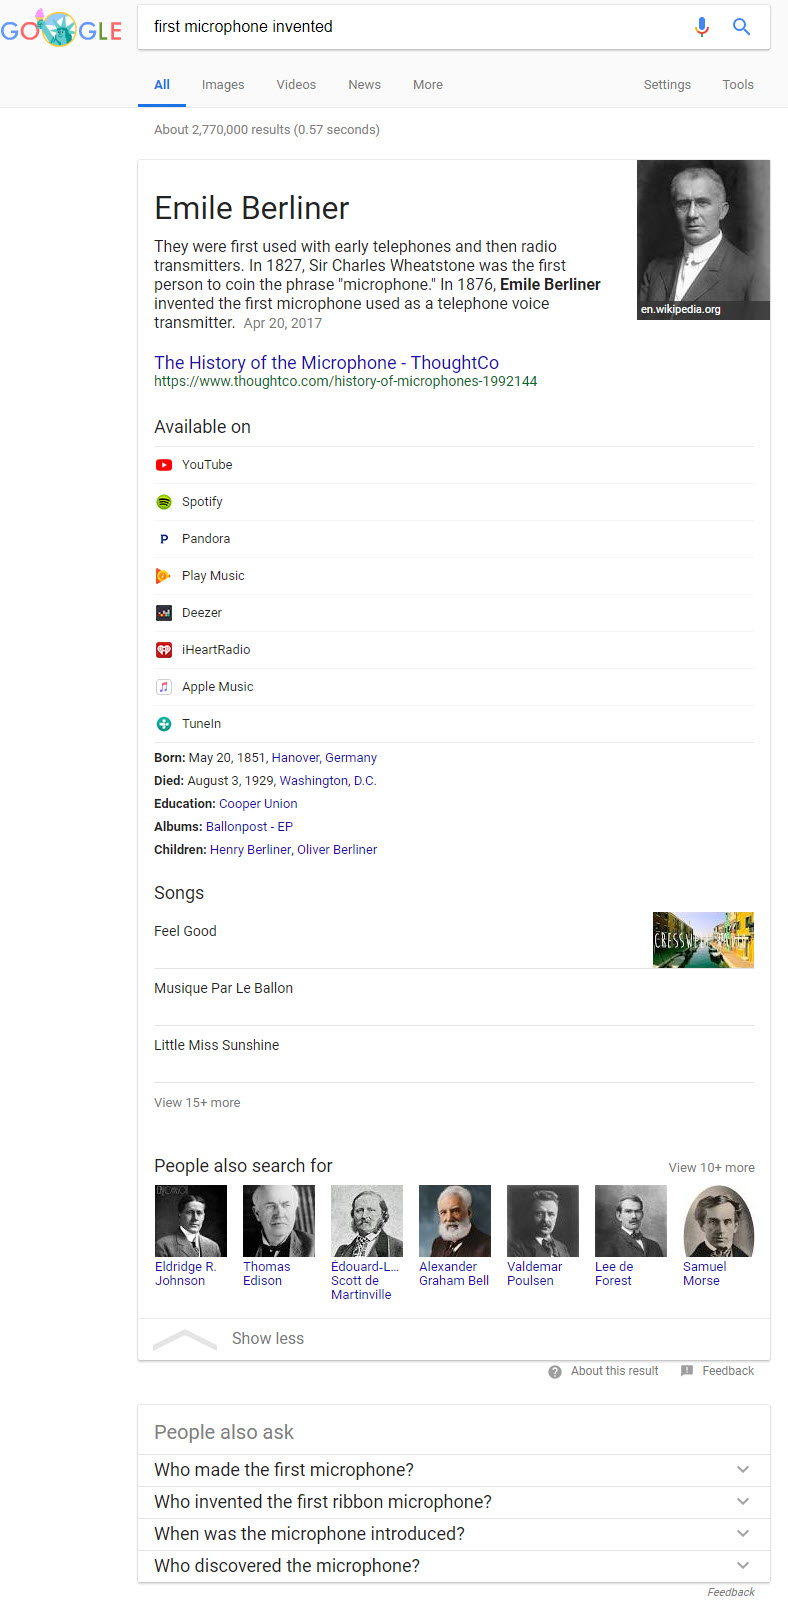Image resolution: width=788 pixels, height=1606 pixels.
Task: Open the Ballonpost - EP album link
Action: point(249,827)
